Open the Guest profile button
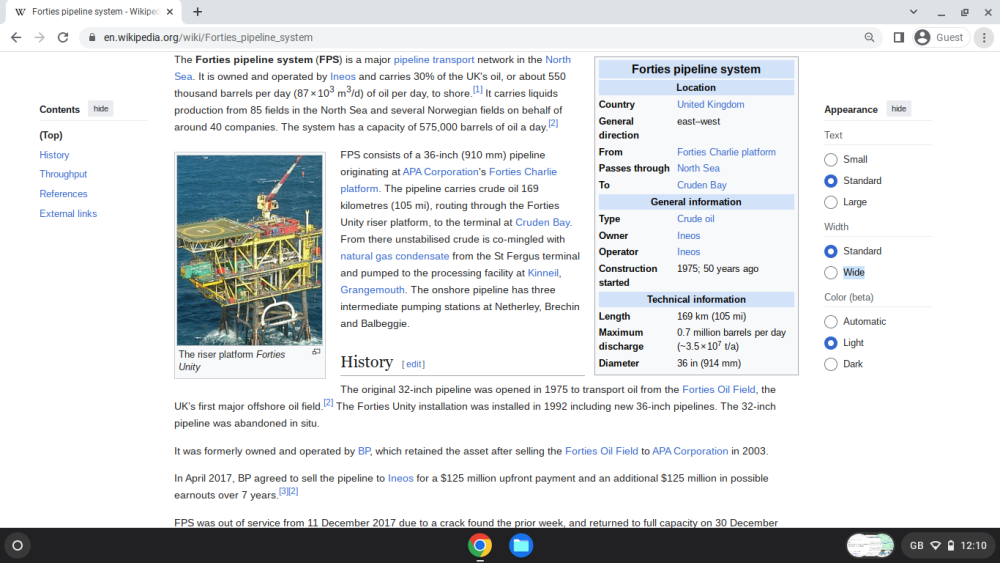 pyautogui.click(x=941, y=38)
